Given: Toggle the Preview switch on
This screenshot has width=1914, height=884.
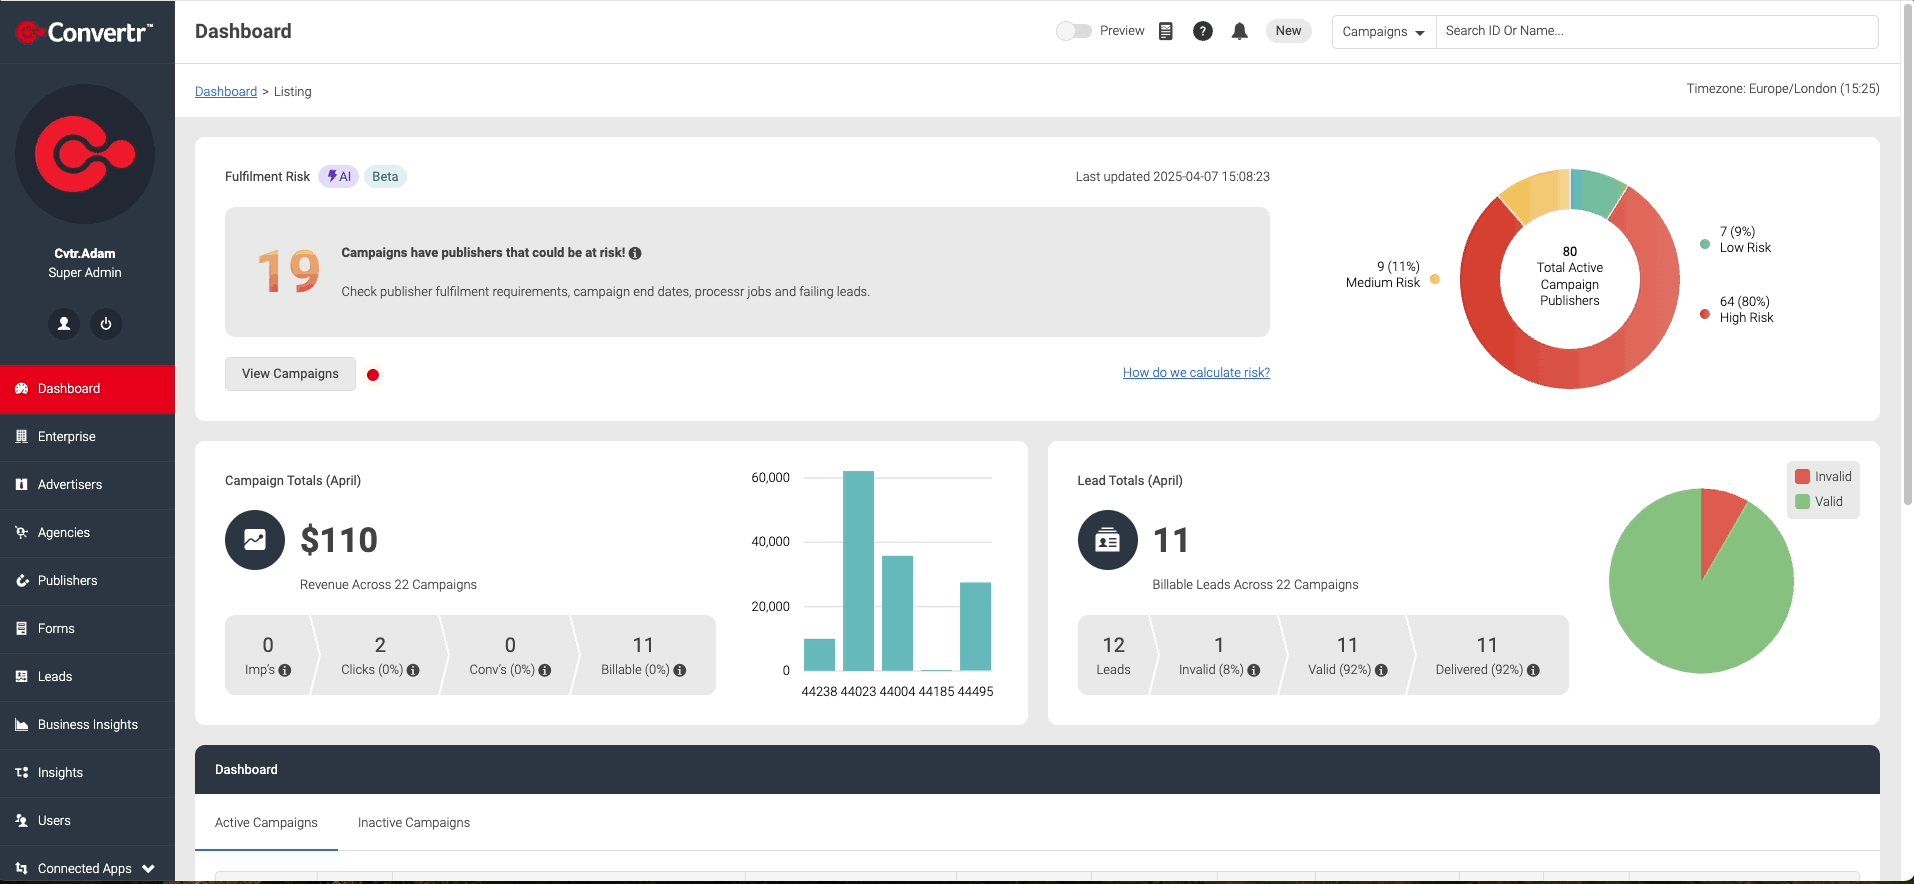Looking at the screenshot, I should click(x=1074, y=31).
